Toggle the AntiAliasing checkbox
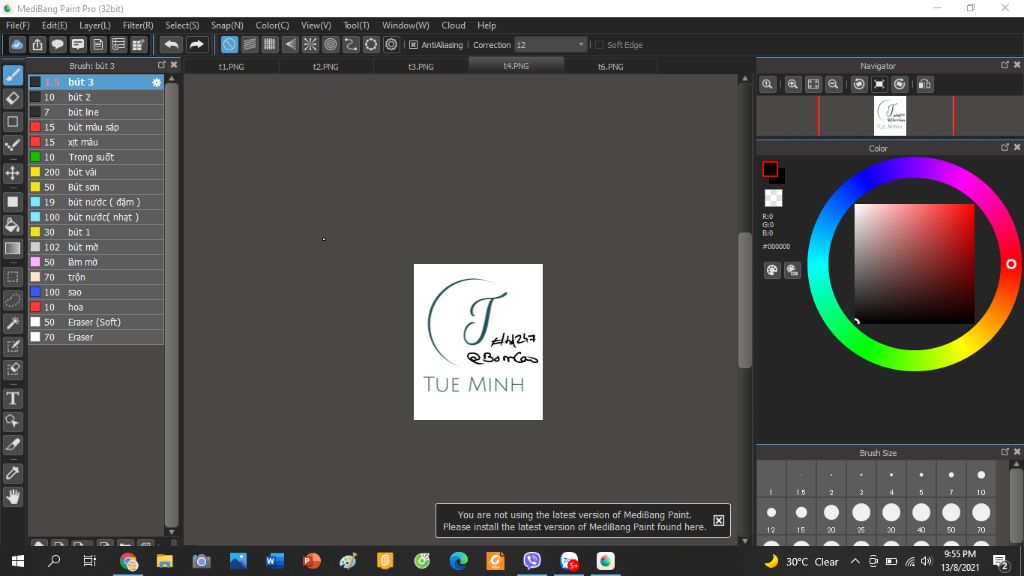1024x576 pixels. (413, 44)
